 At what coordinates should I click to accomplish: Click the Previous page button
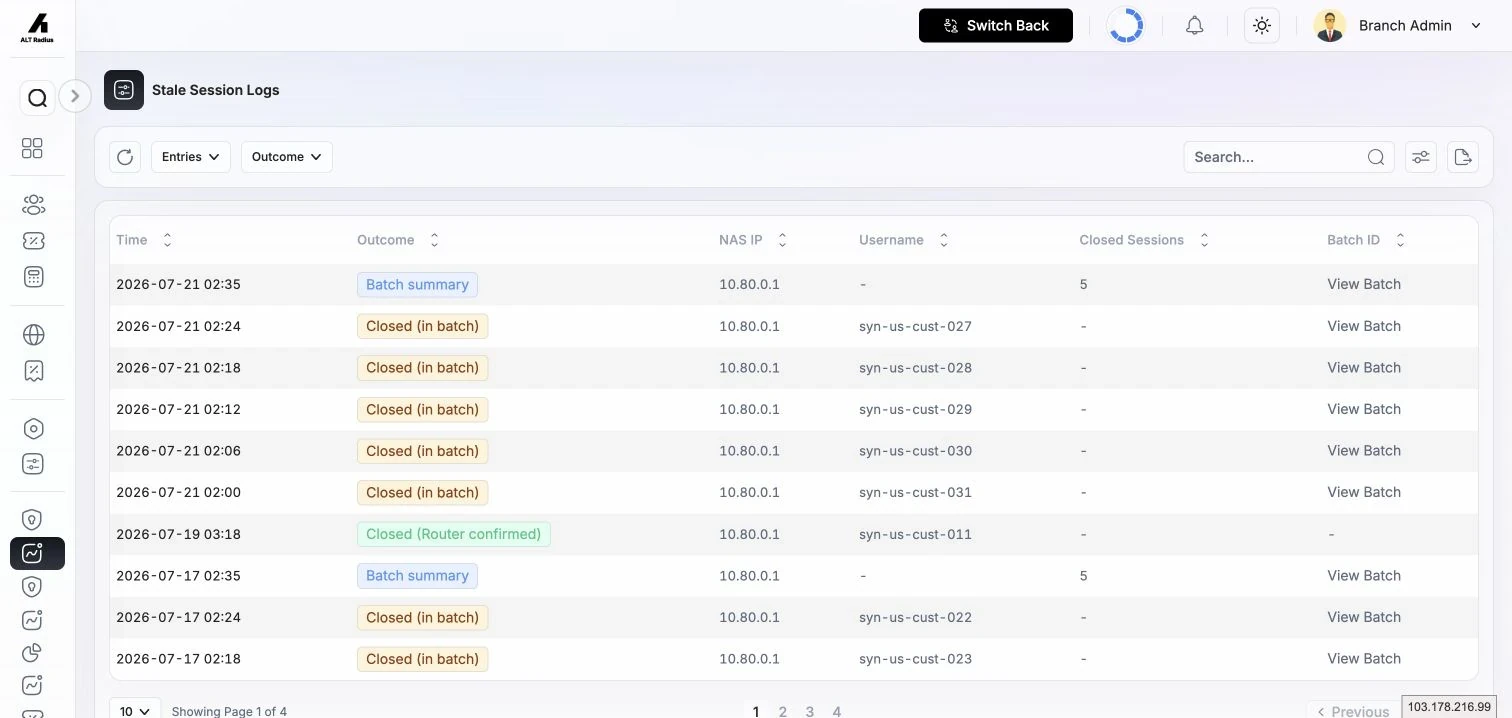(1352, 710)
